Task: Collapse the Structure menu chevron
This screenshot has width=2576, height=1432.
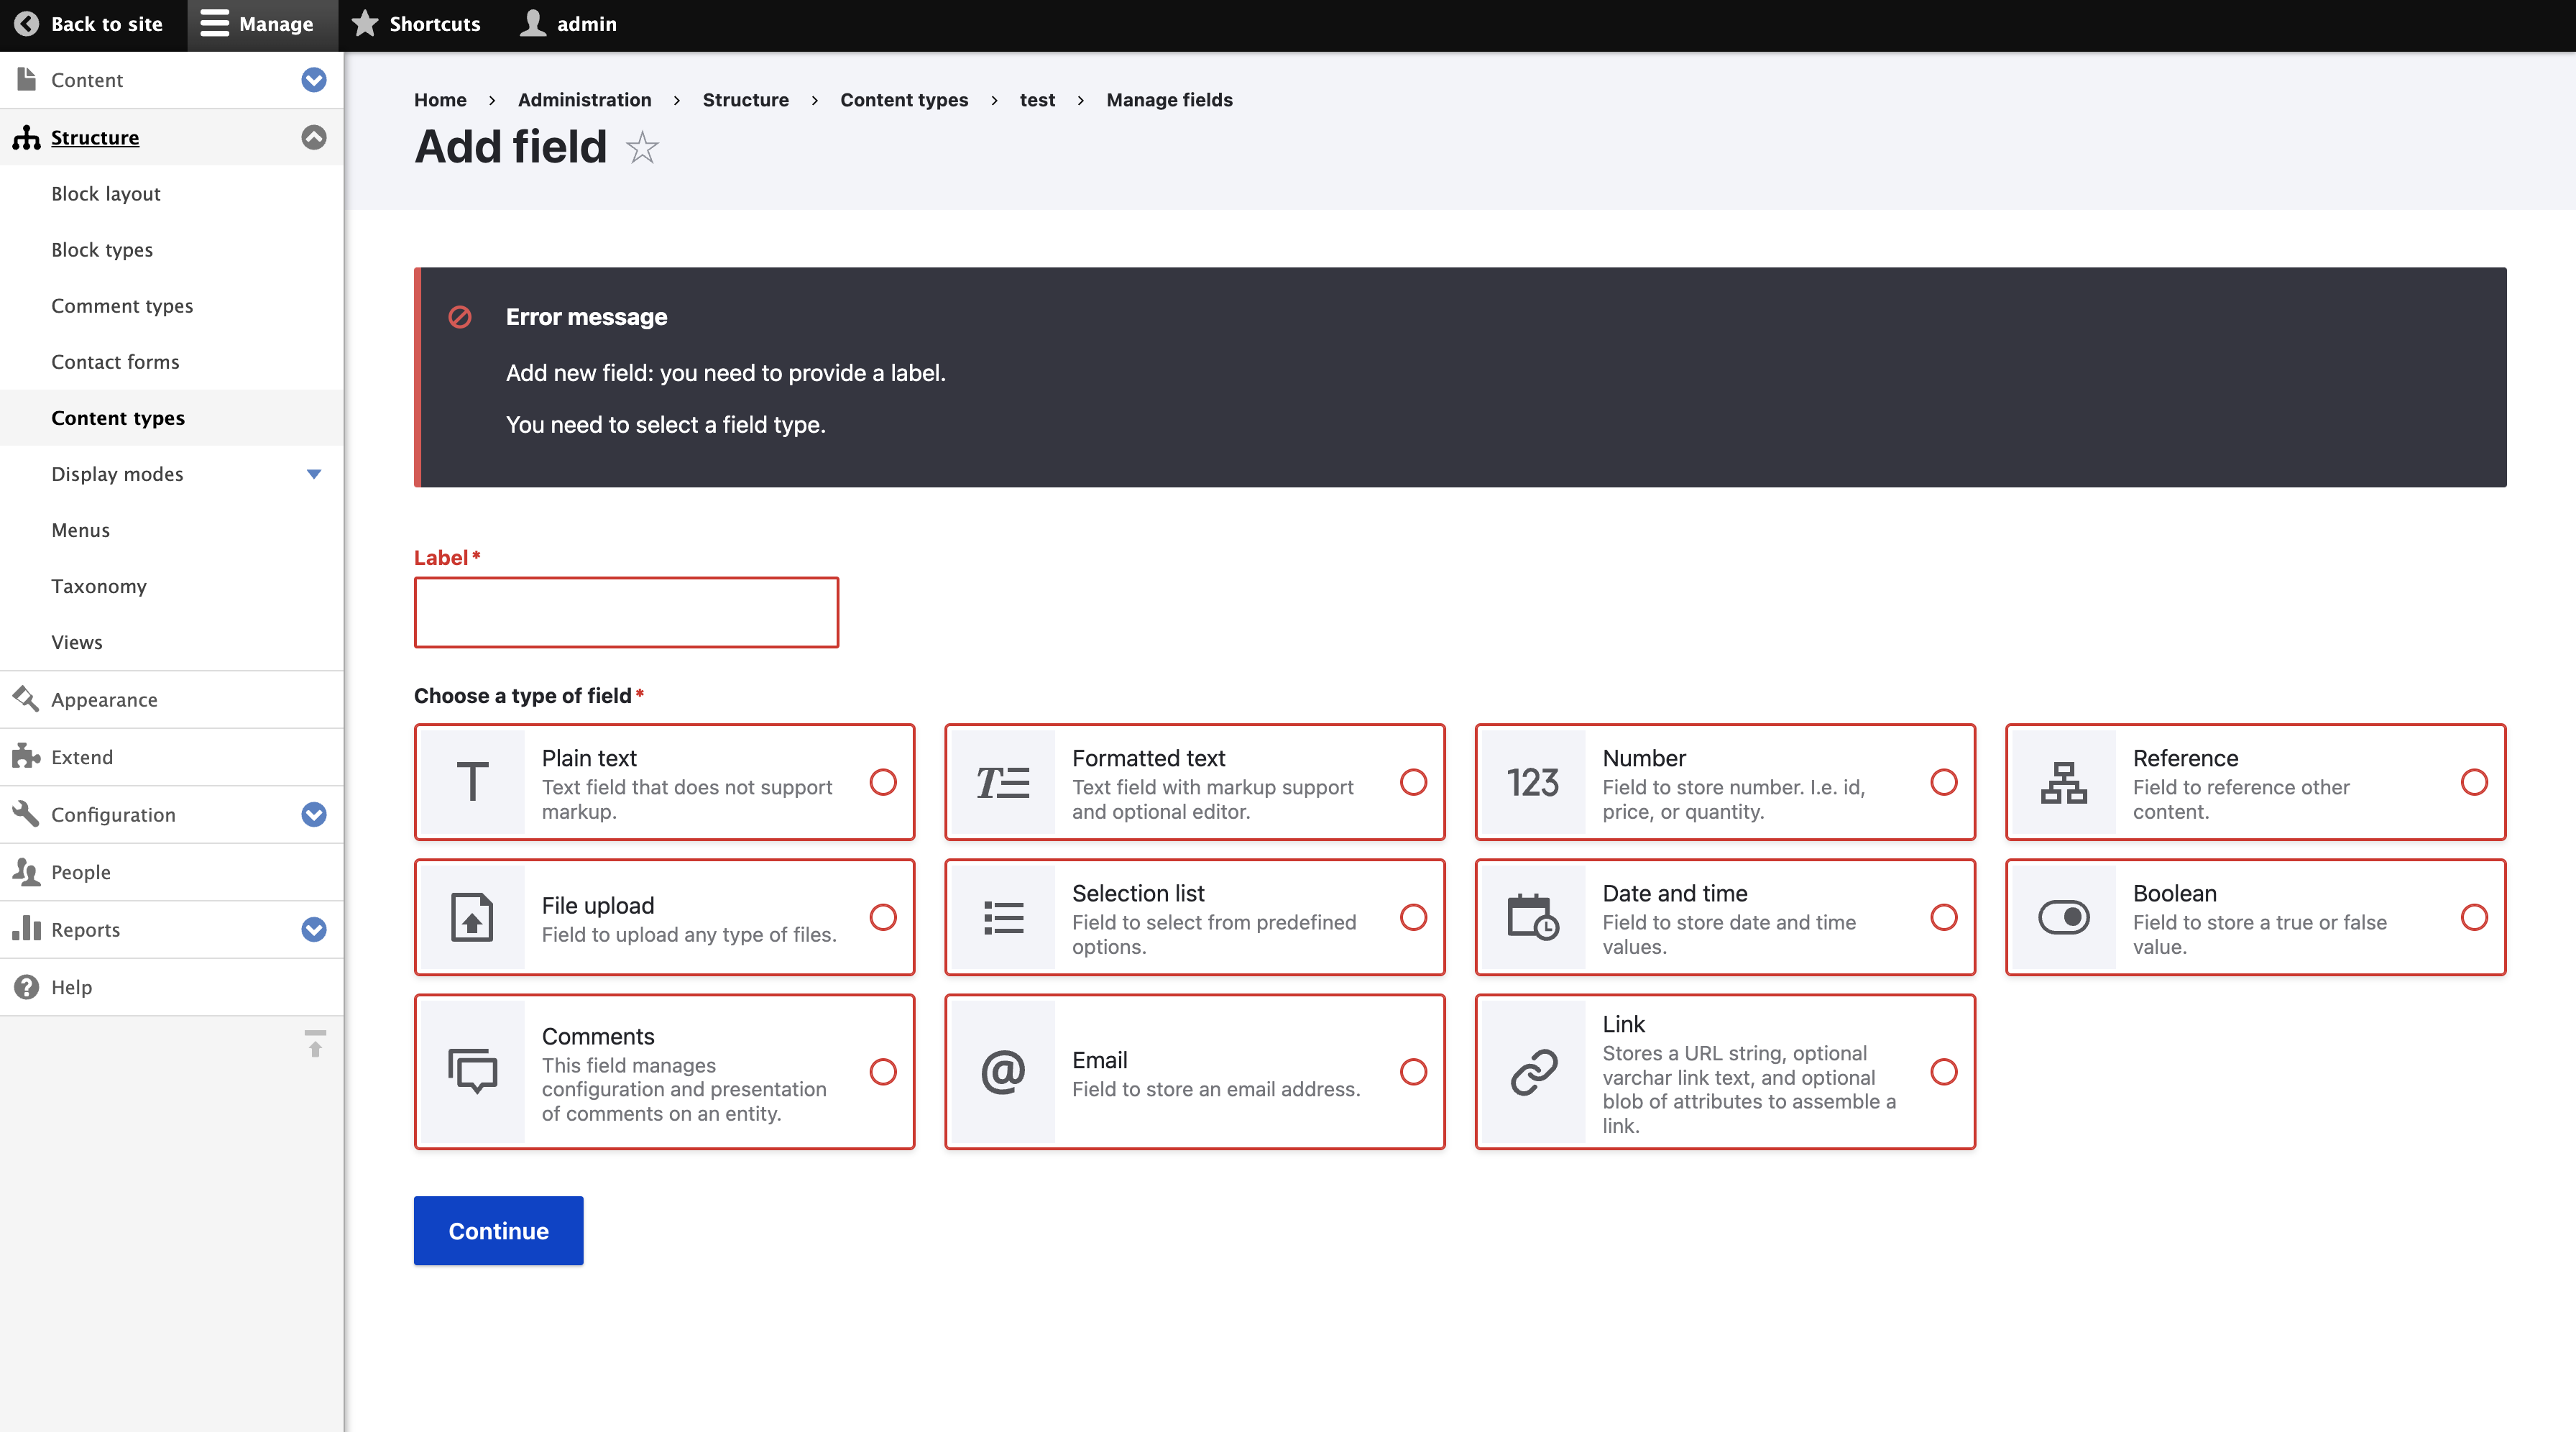Action: (314, 137)
